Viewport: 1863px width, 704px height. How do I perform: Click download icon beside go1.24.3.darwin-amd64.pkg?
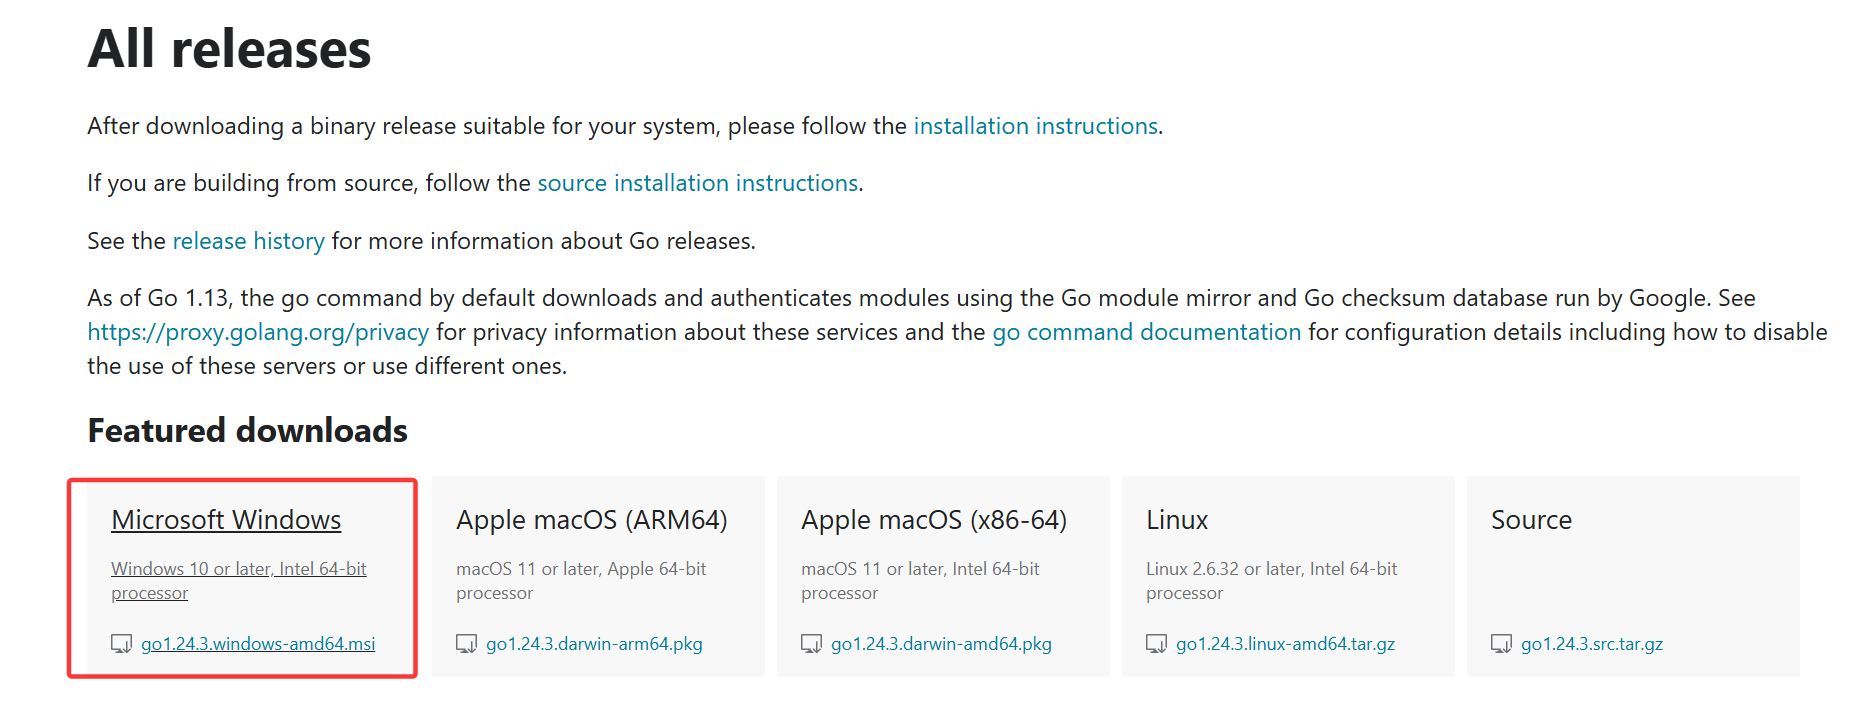(x=811, y=644)
